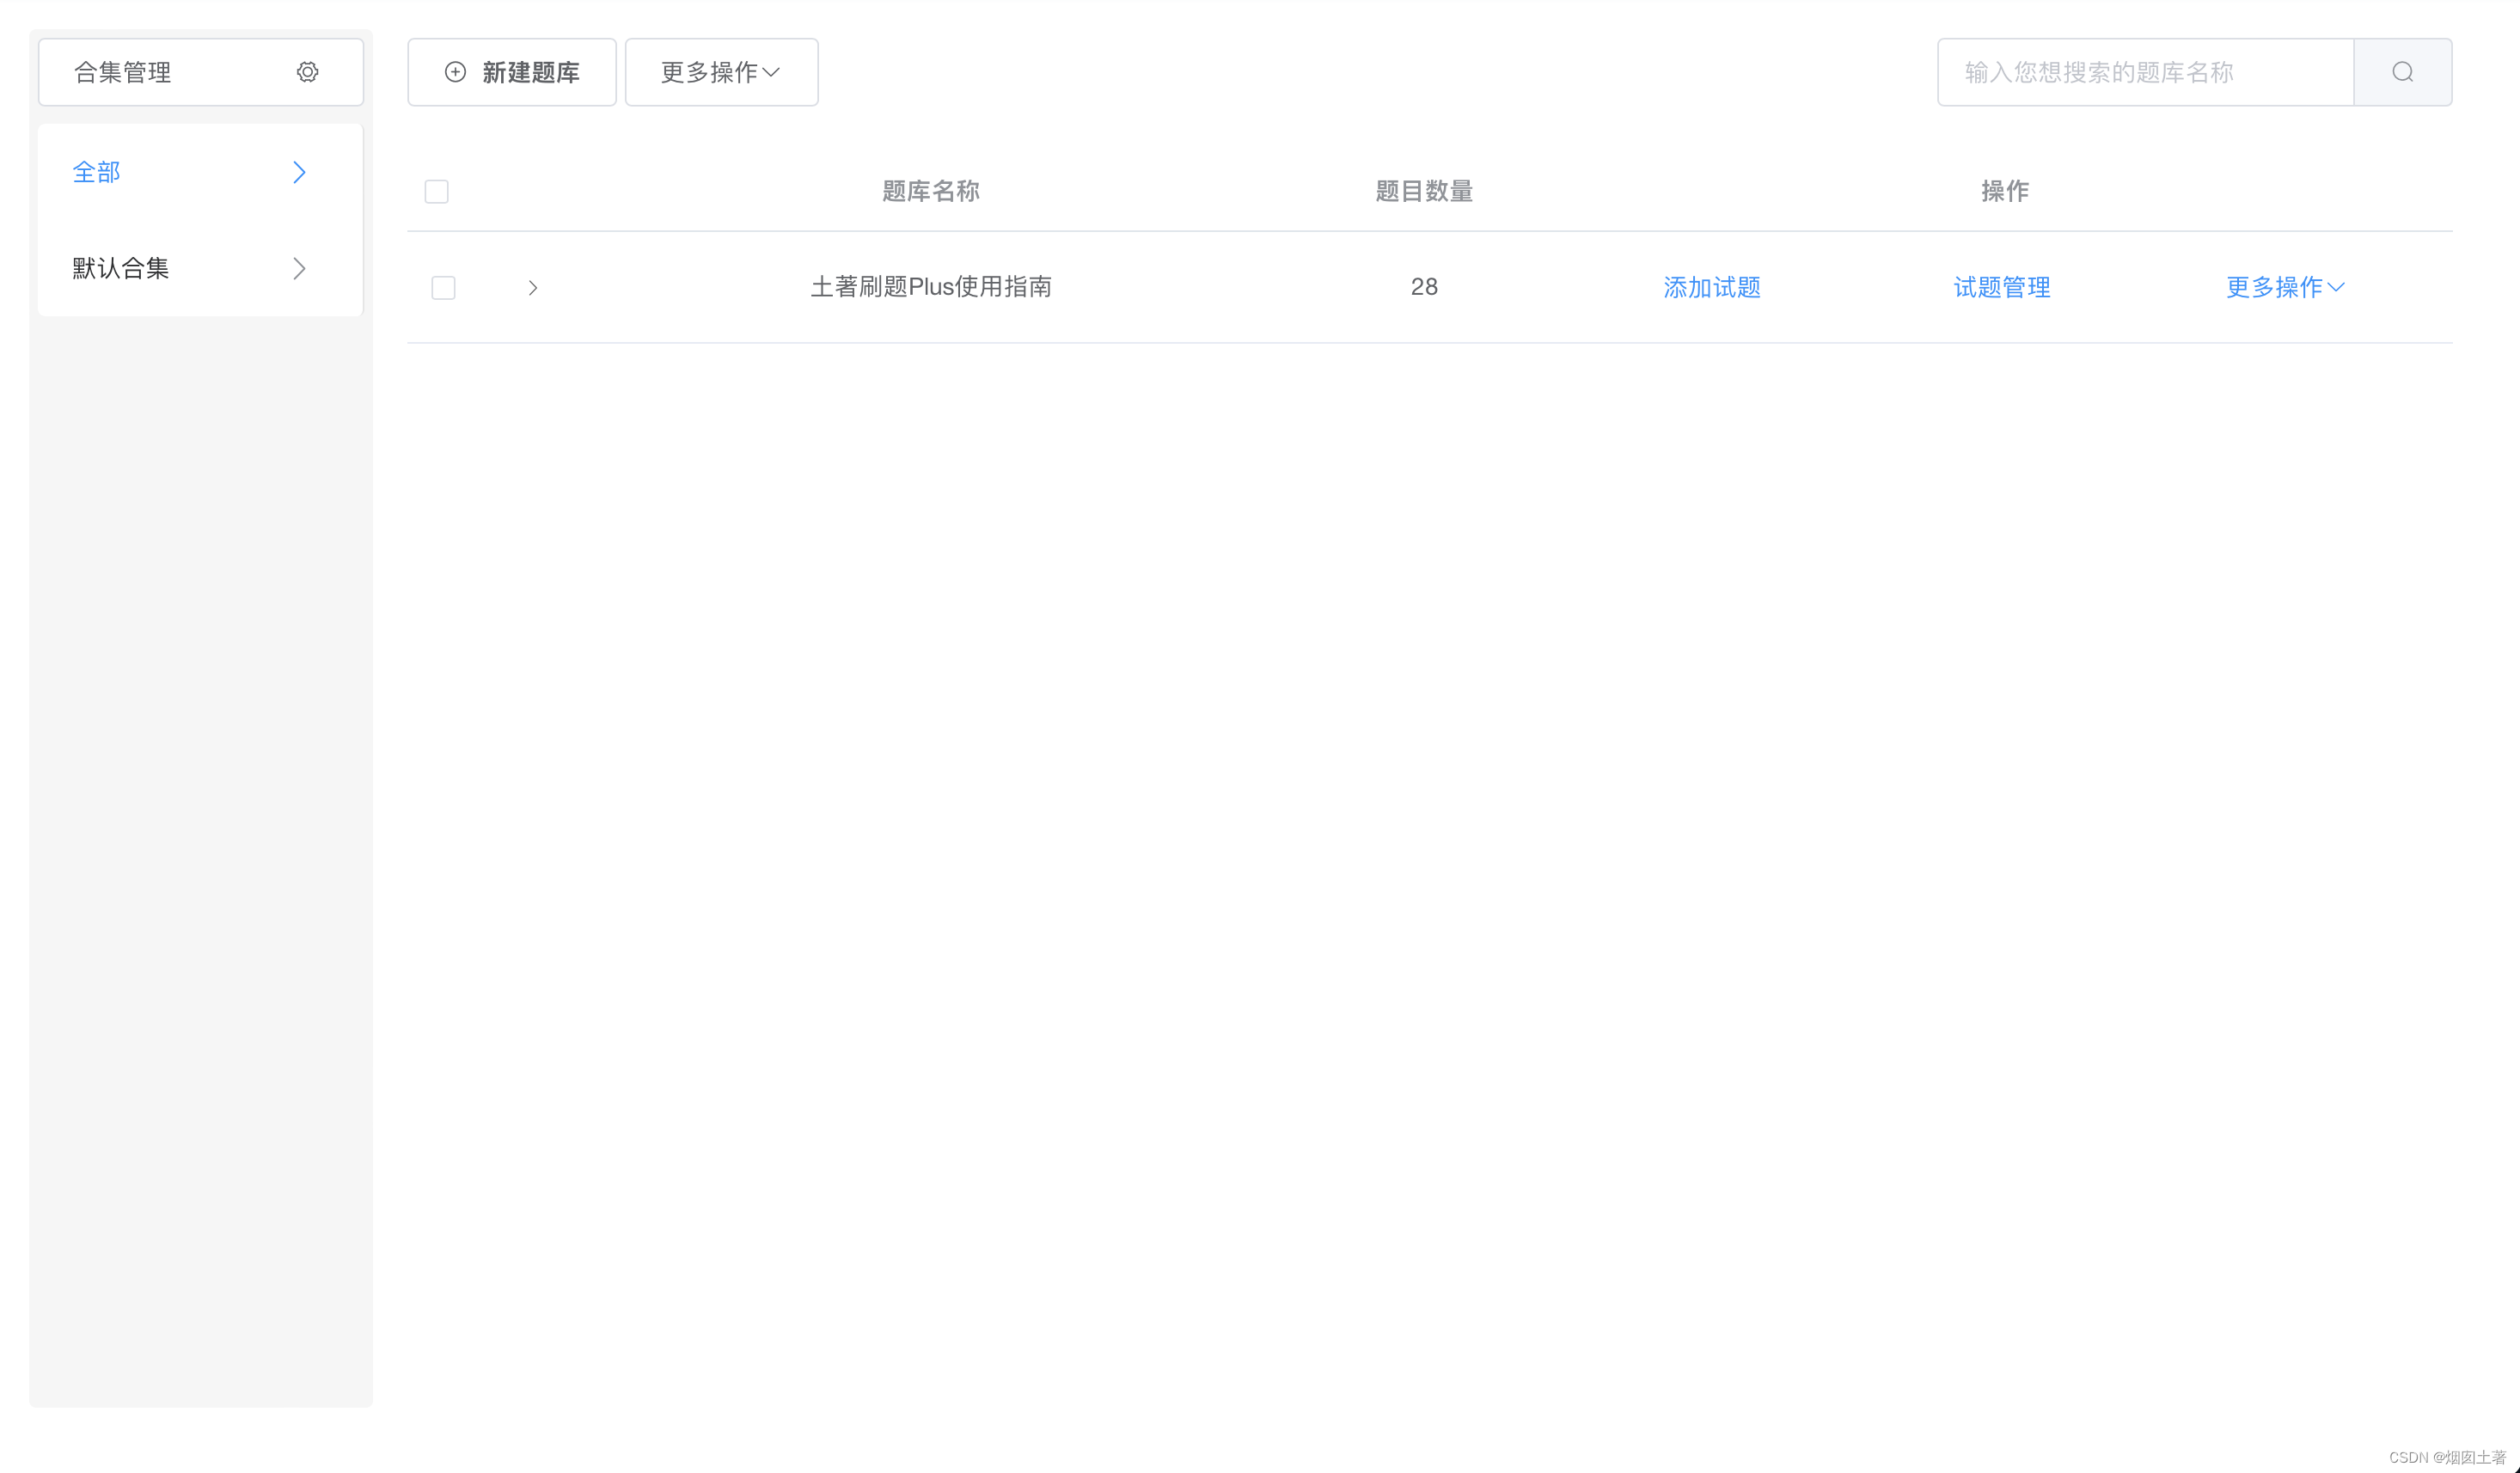
Task: Click the 题目数量 column header
Action: coord(1423,191)
